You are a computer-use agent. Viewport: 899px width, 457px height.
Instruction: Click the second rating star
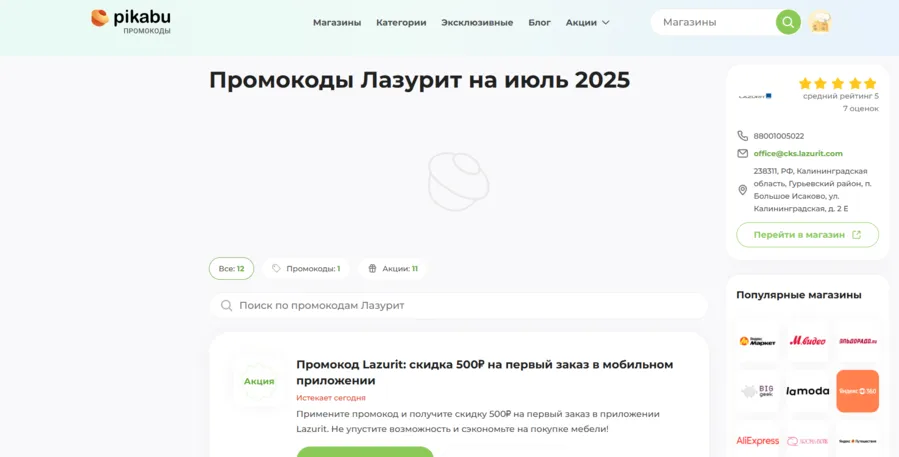tap(821, 84)
